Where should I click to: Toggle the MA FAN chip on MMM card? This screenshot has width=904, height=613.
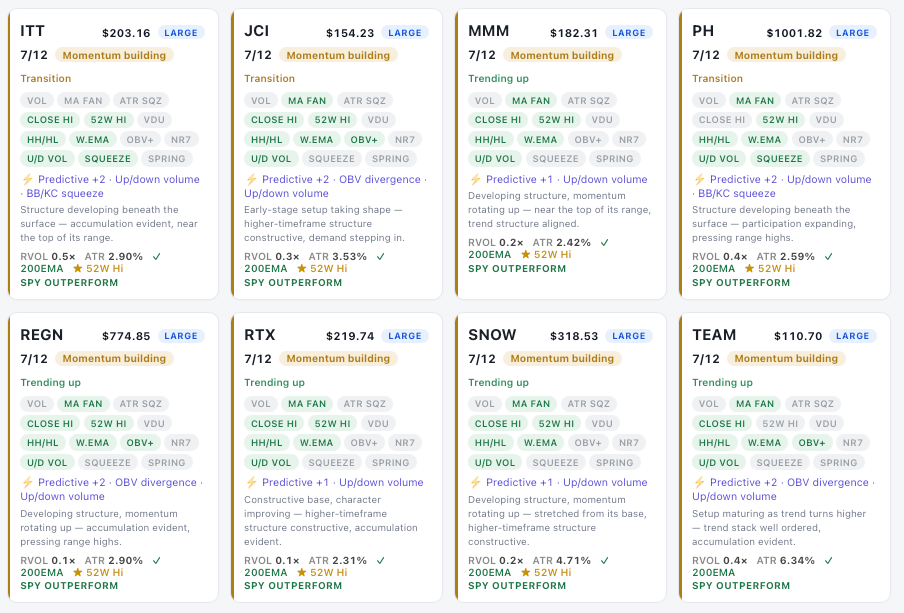pos(531,101)
